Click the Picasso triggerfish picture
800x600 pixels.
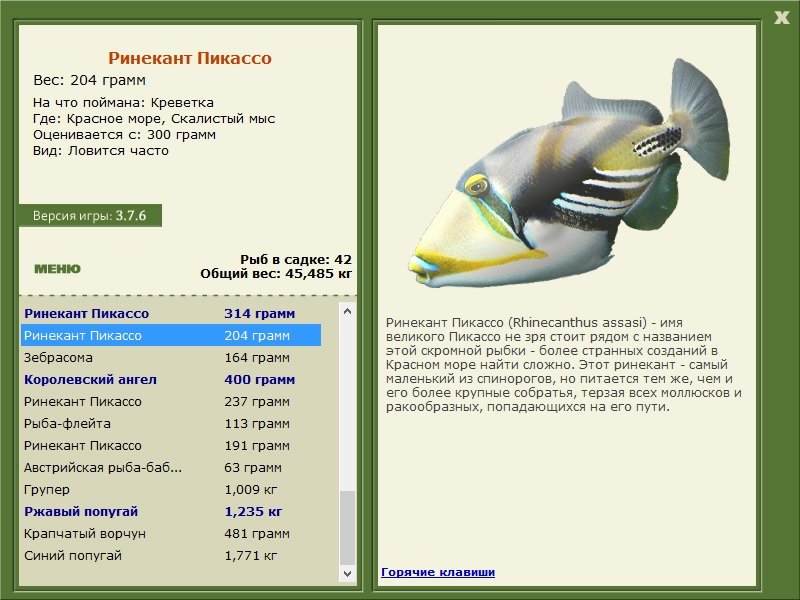pos(569,173)
